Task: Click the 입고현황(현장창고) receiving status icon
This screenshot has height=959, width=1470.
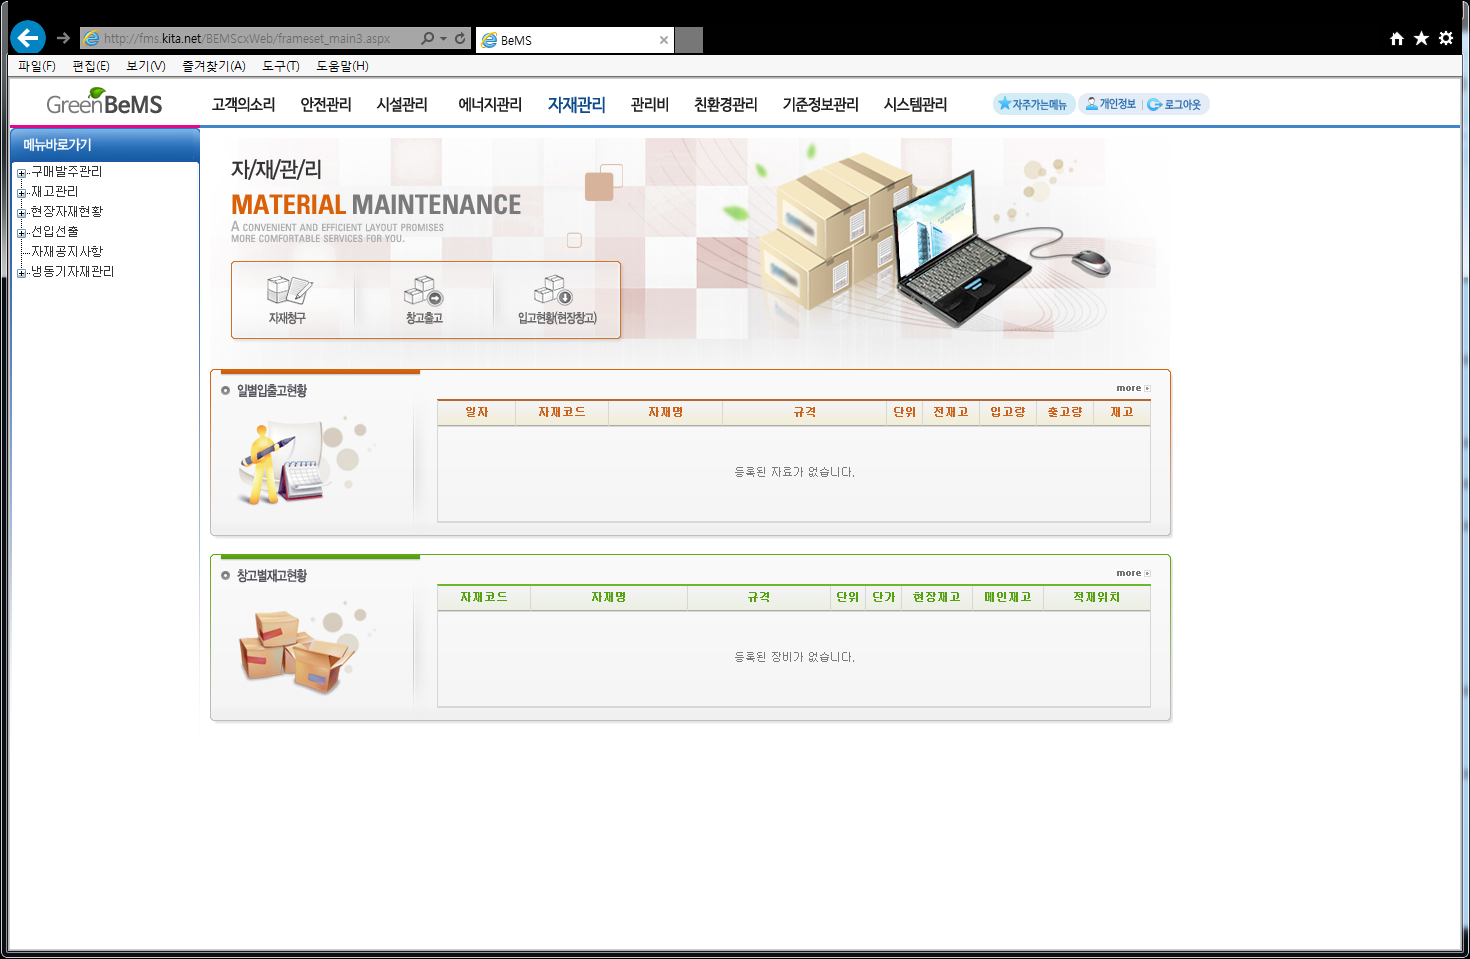Action: 556,299
